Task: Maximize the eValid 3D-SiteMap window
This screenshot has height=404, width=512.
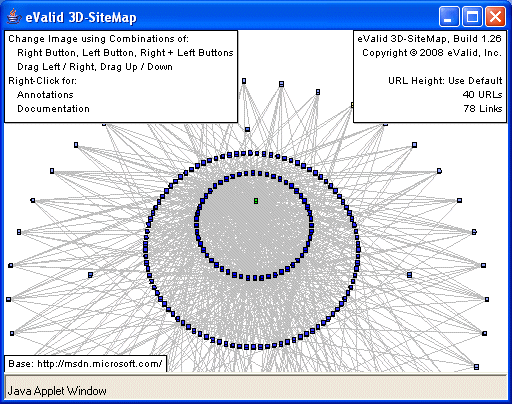Action: tap(472, 16)
